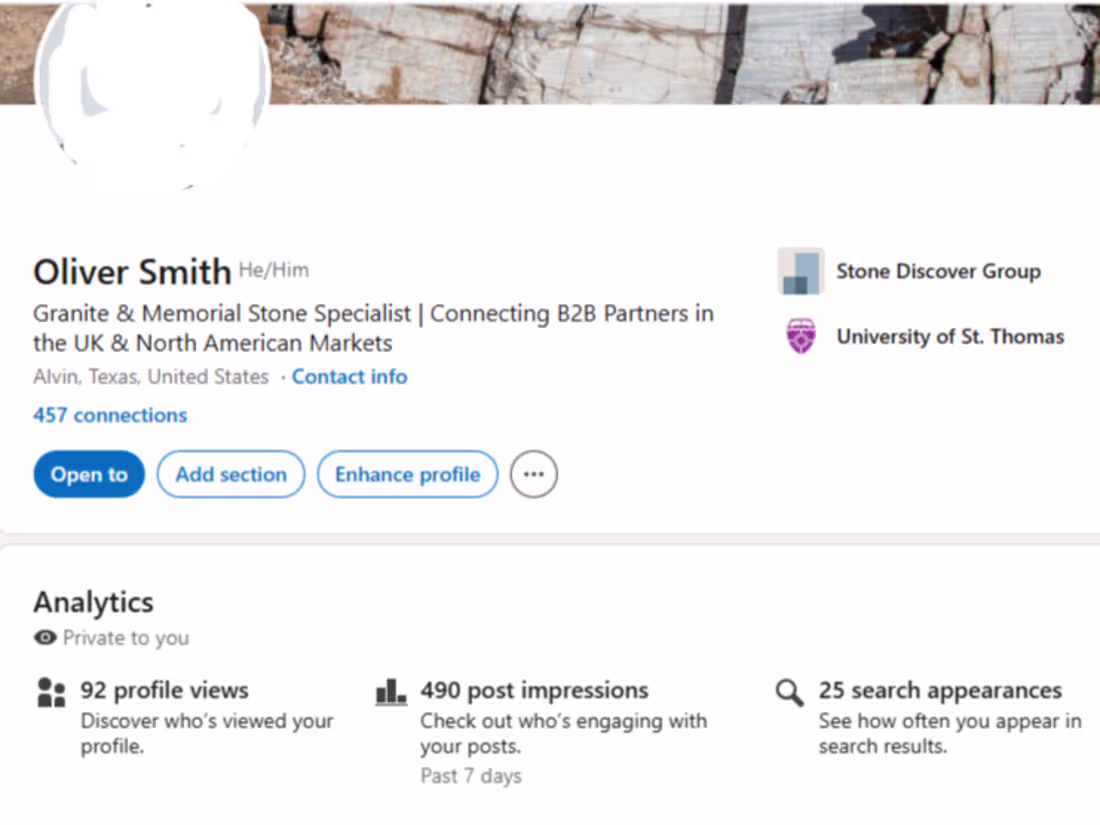The image size is (1100, 825).
Task: Open University of St. Thomas education link
Action: click(950, 336)
